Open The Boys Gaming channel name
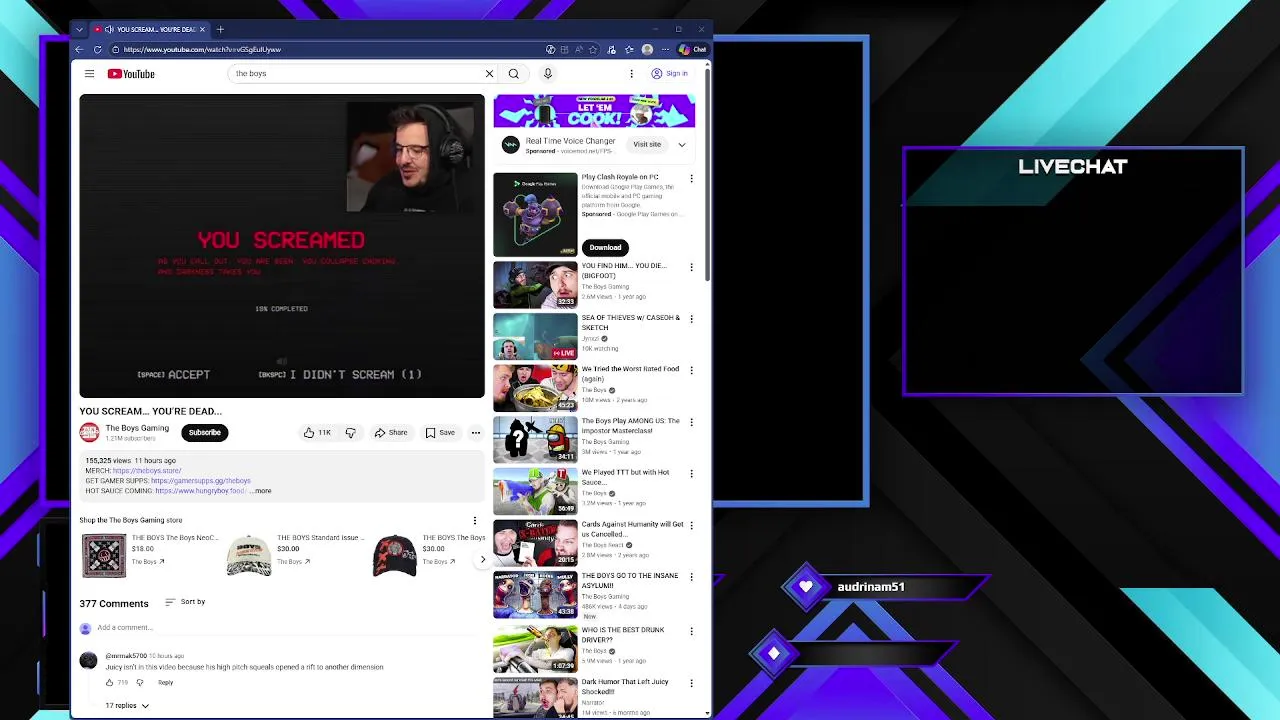This screenshot has width=1280, height=720. click(137, 428)
